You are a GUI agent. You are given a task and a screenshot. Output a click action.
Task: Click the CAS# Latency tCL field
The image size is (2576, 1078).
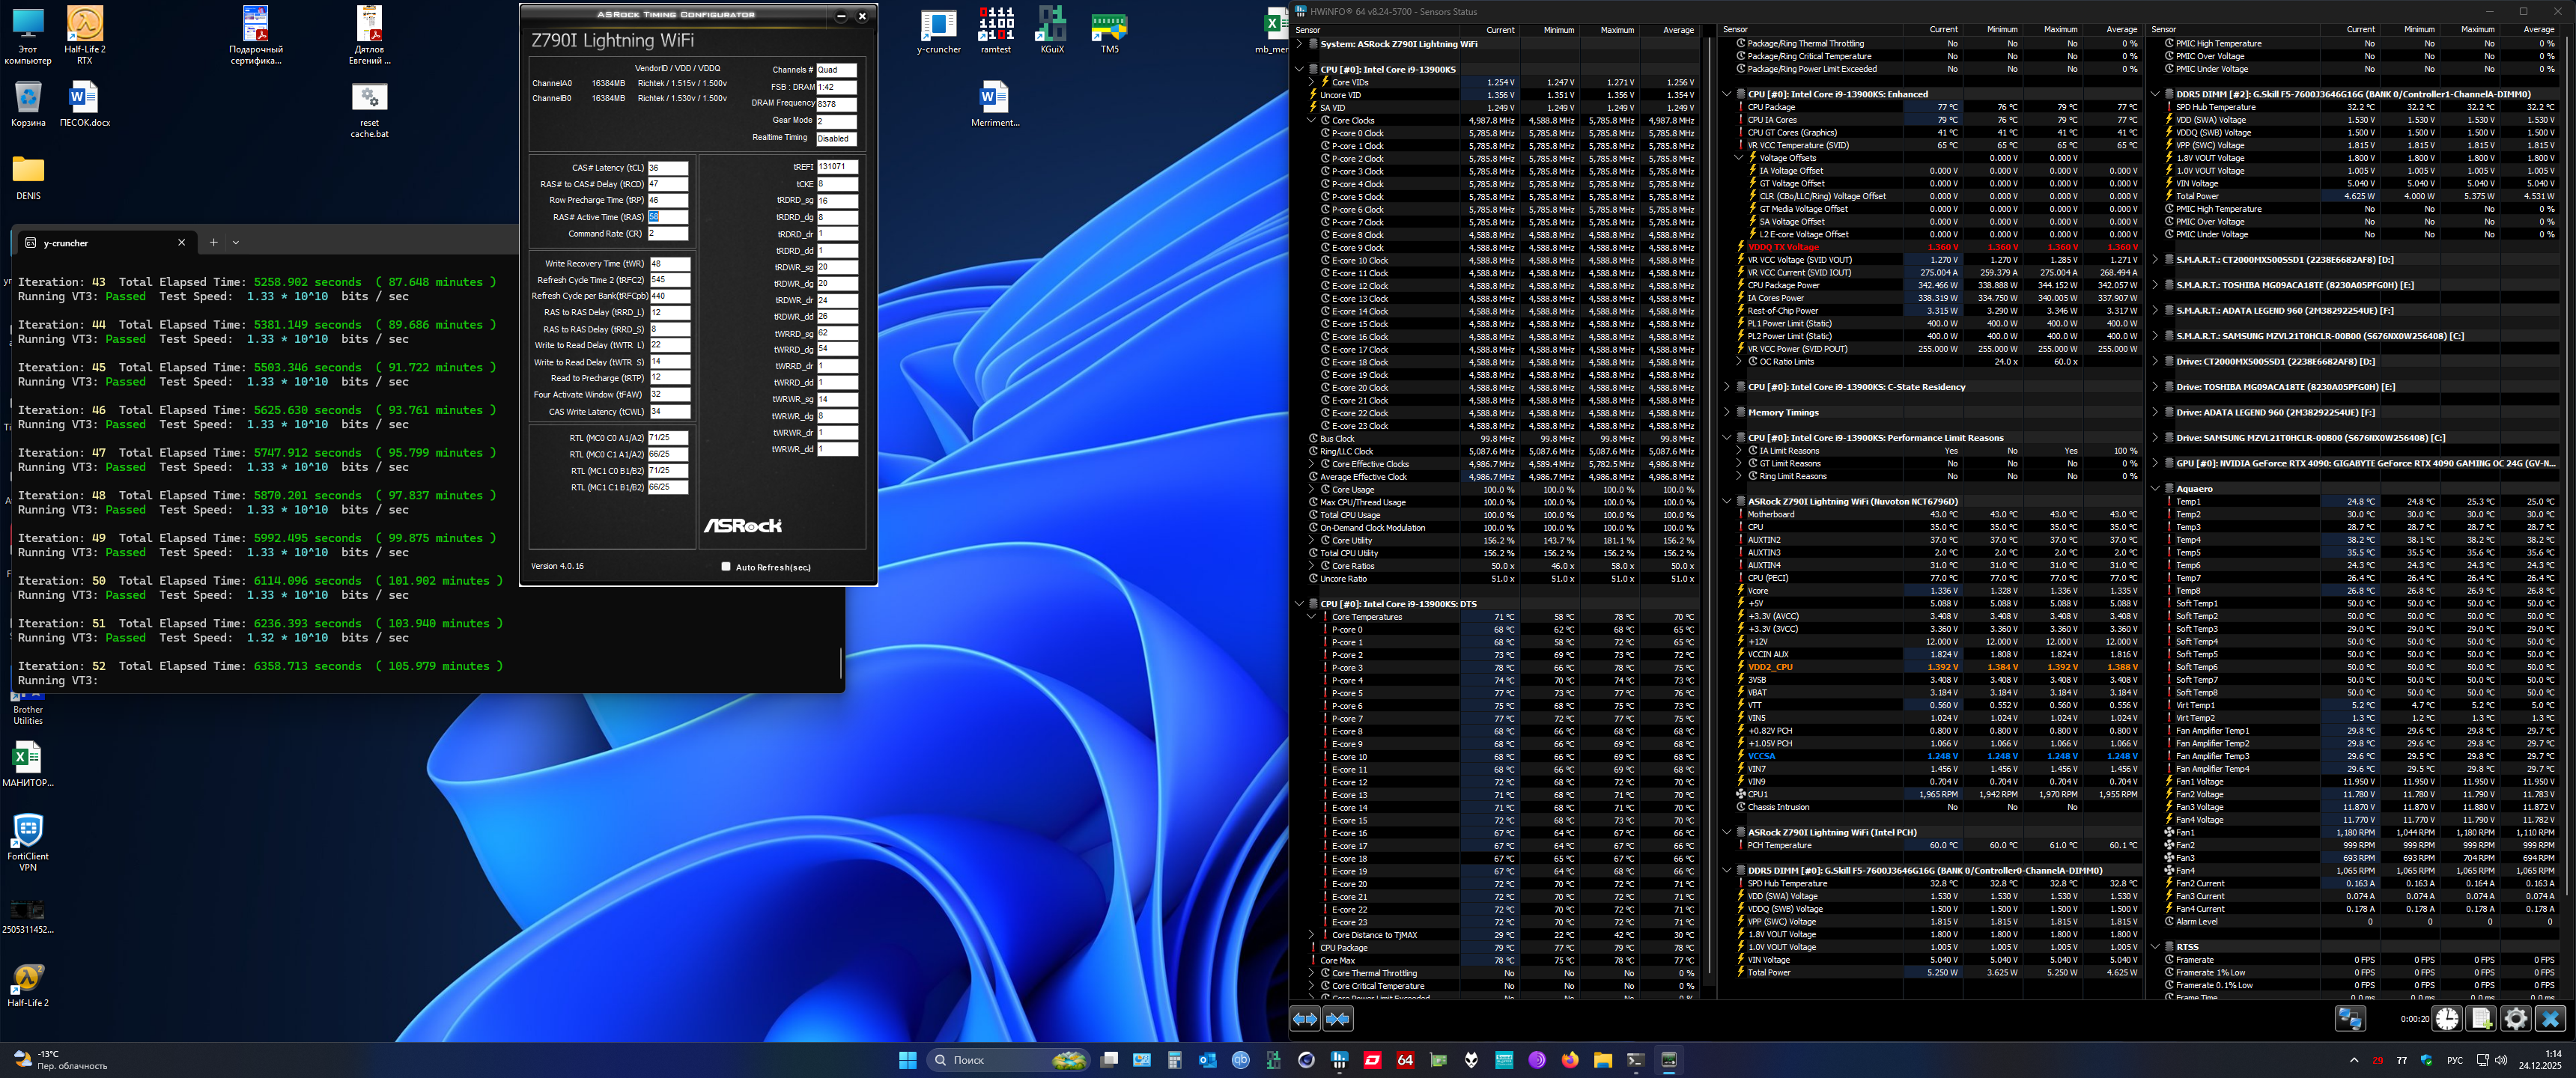point(667,168)
